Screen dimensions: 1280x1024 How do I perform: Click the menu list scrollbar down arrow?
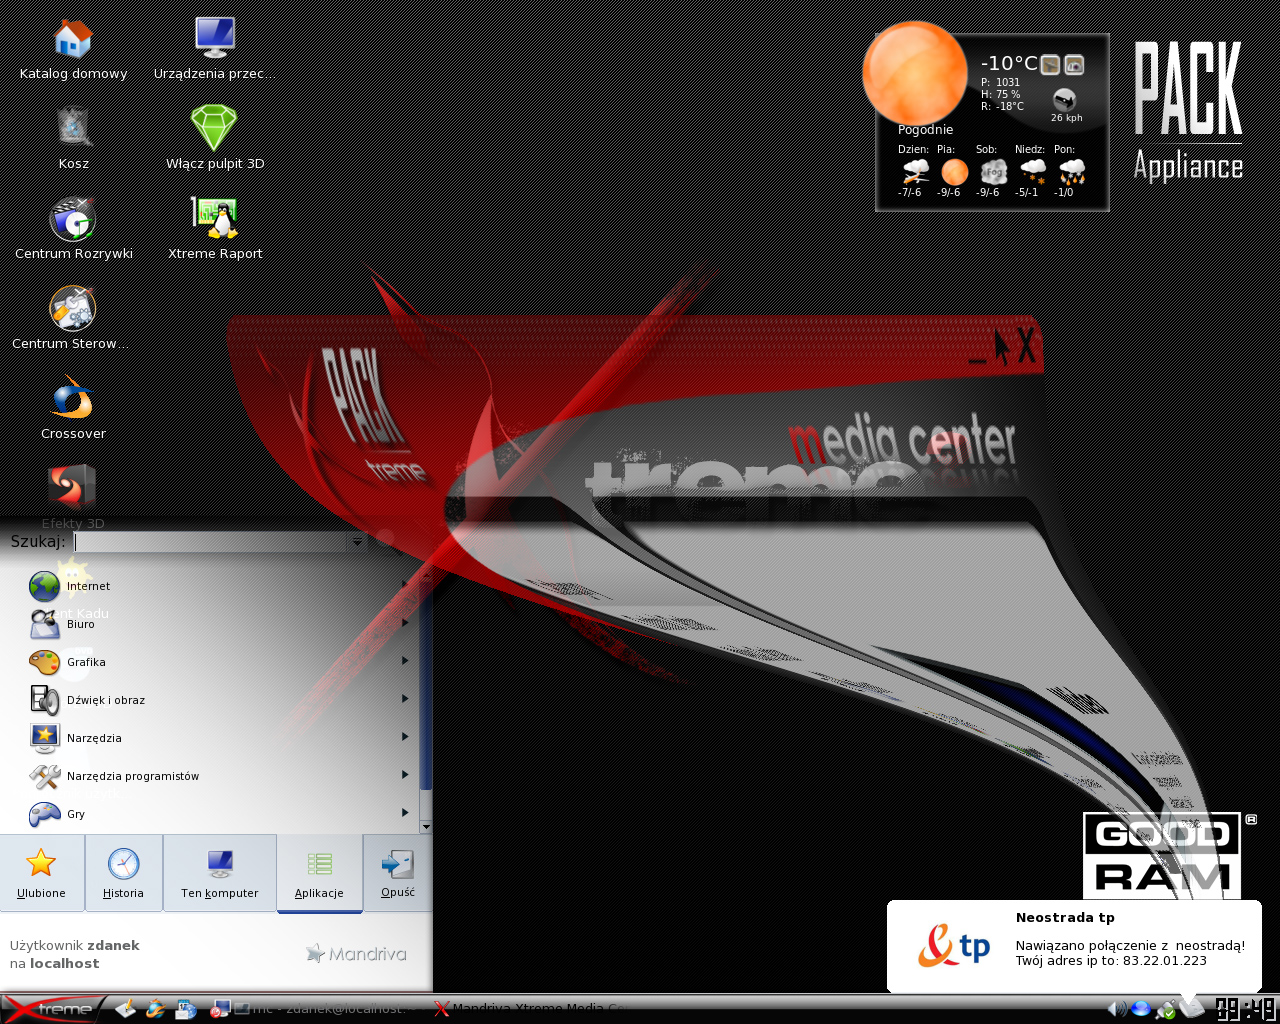pyautogui.click(x=426, y=826)
